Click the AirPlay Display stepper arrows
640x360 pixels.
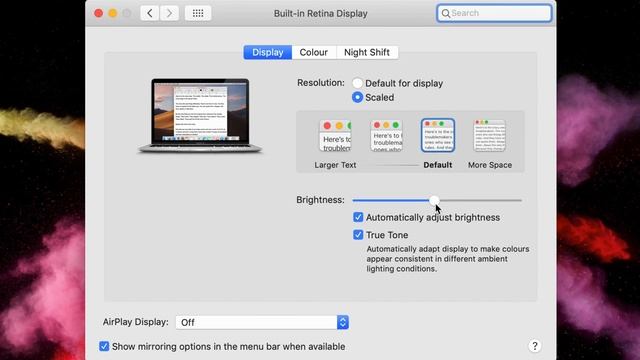(343, 322)
